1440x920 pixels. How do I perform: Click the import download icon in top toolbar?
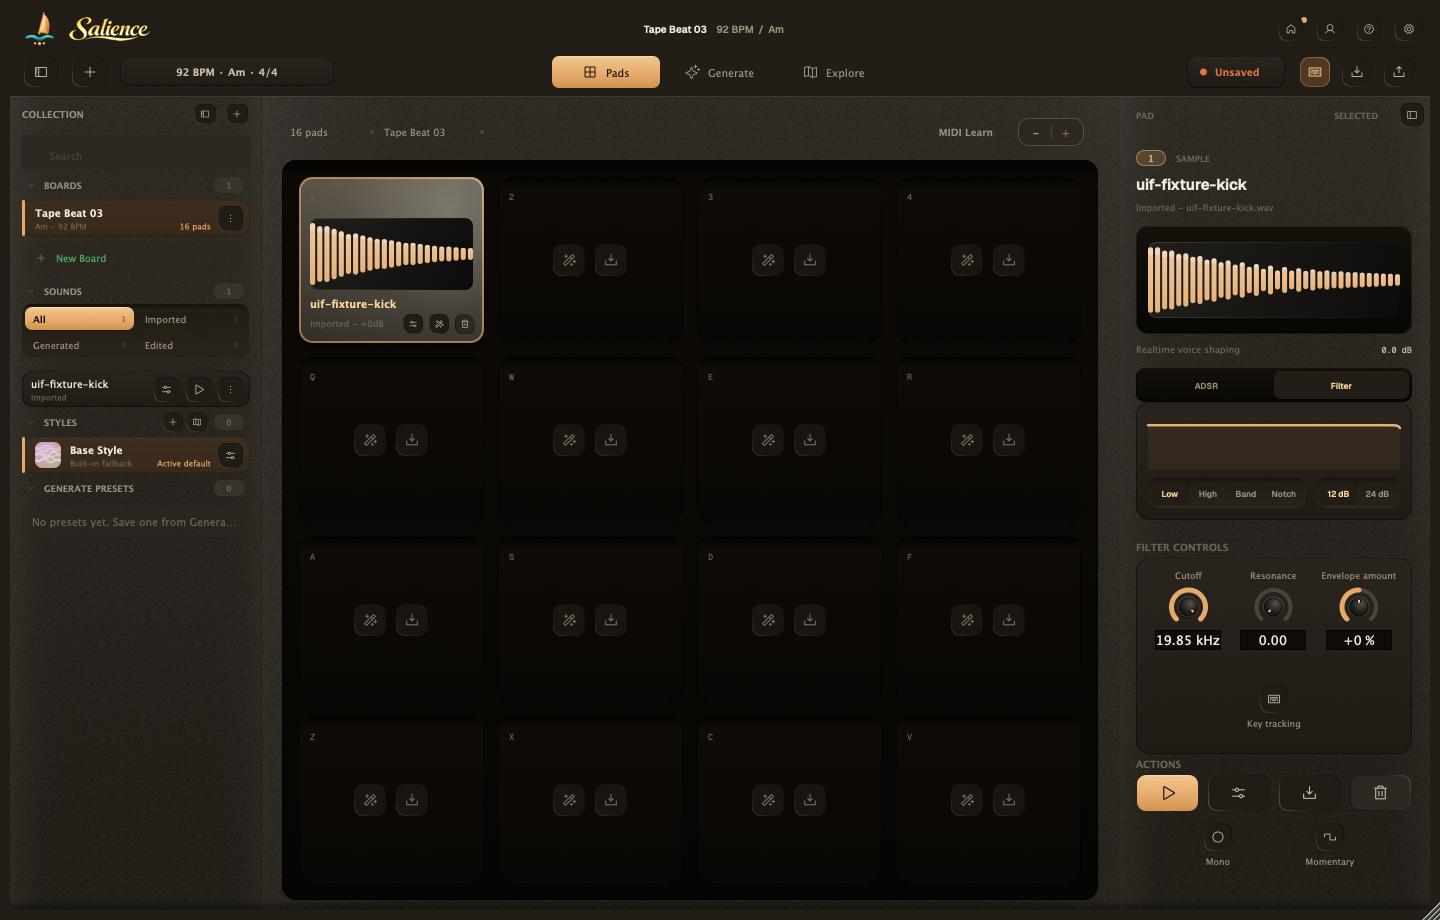[x=1357, y=72]
